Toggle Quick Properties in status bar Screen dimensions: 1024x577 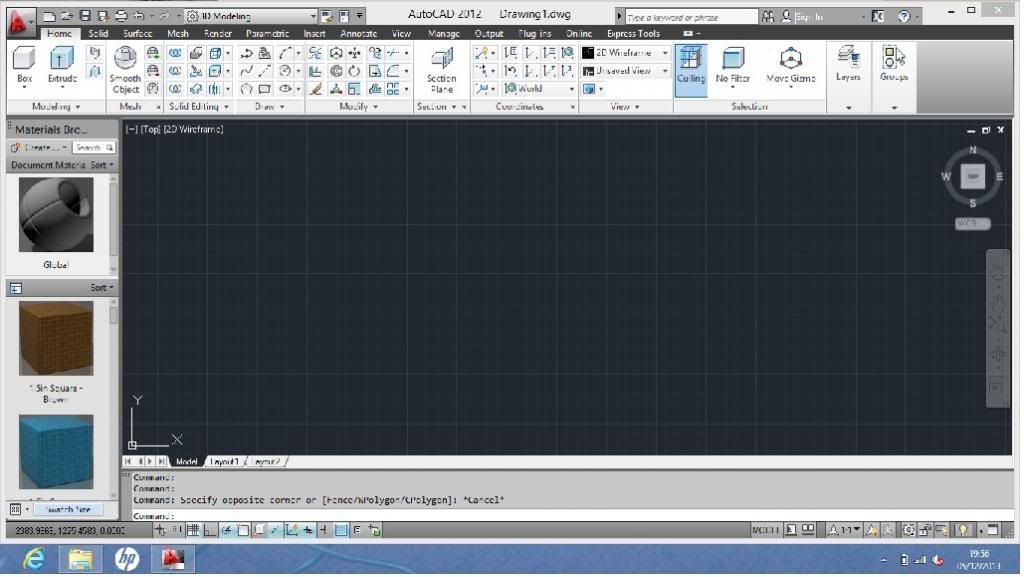pos(357,530)
